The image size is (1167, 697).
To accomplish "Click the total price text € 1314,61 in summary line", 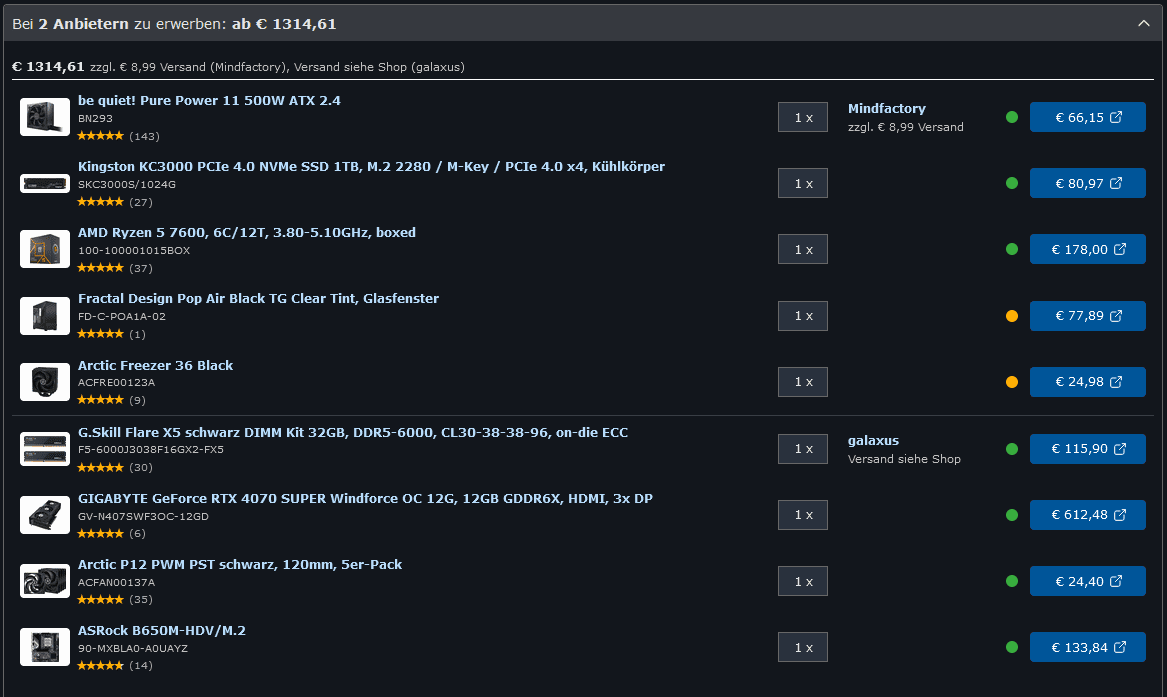I will click(x=48, y=67).
